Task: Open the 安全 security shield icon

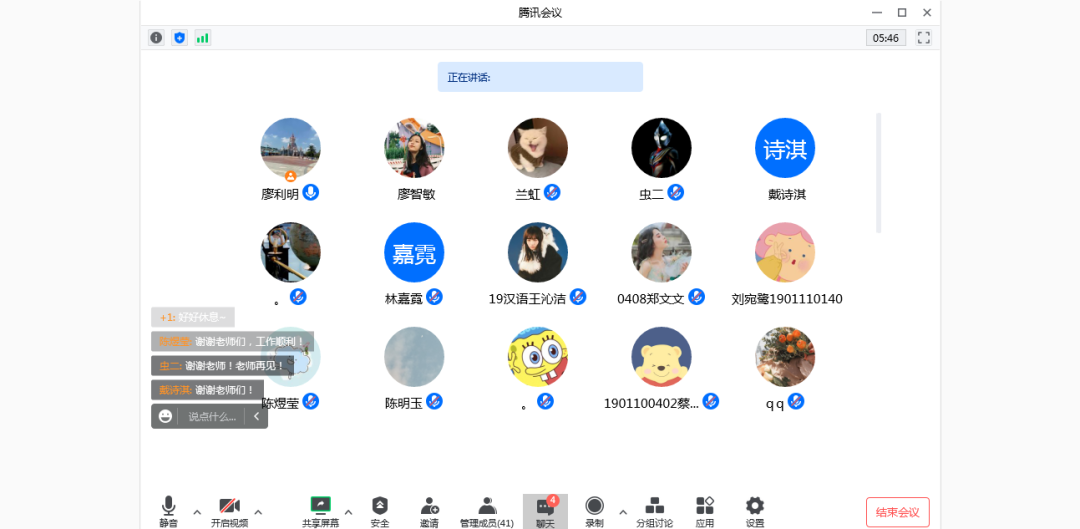Action: tap(380, 510)
